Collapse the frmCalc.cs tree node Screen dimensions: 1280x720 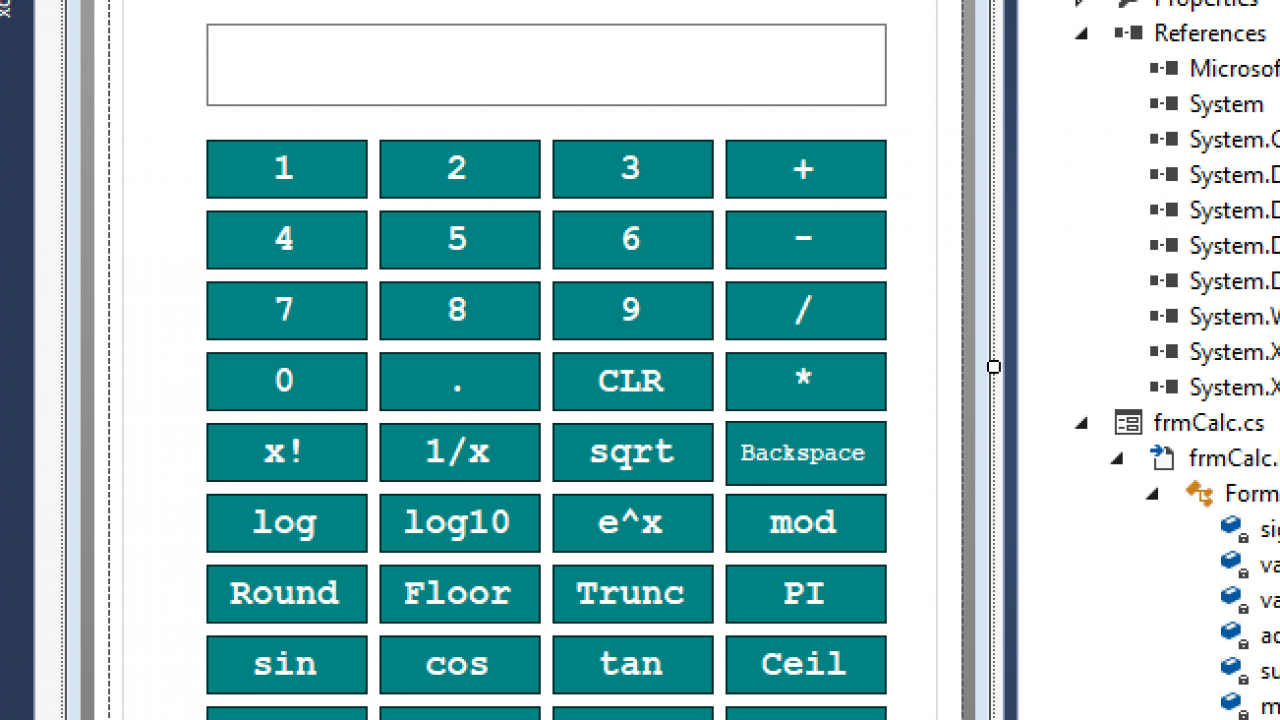tap(1082, 424)
